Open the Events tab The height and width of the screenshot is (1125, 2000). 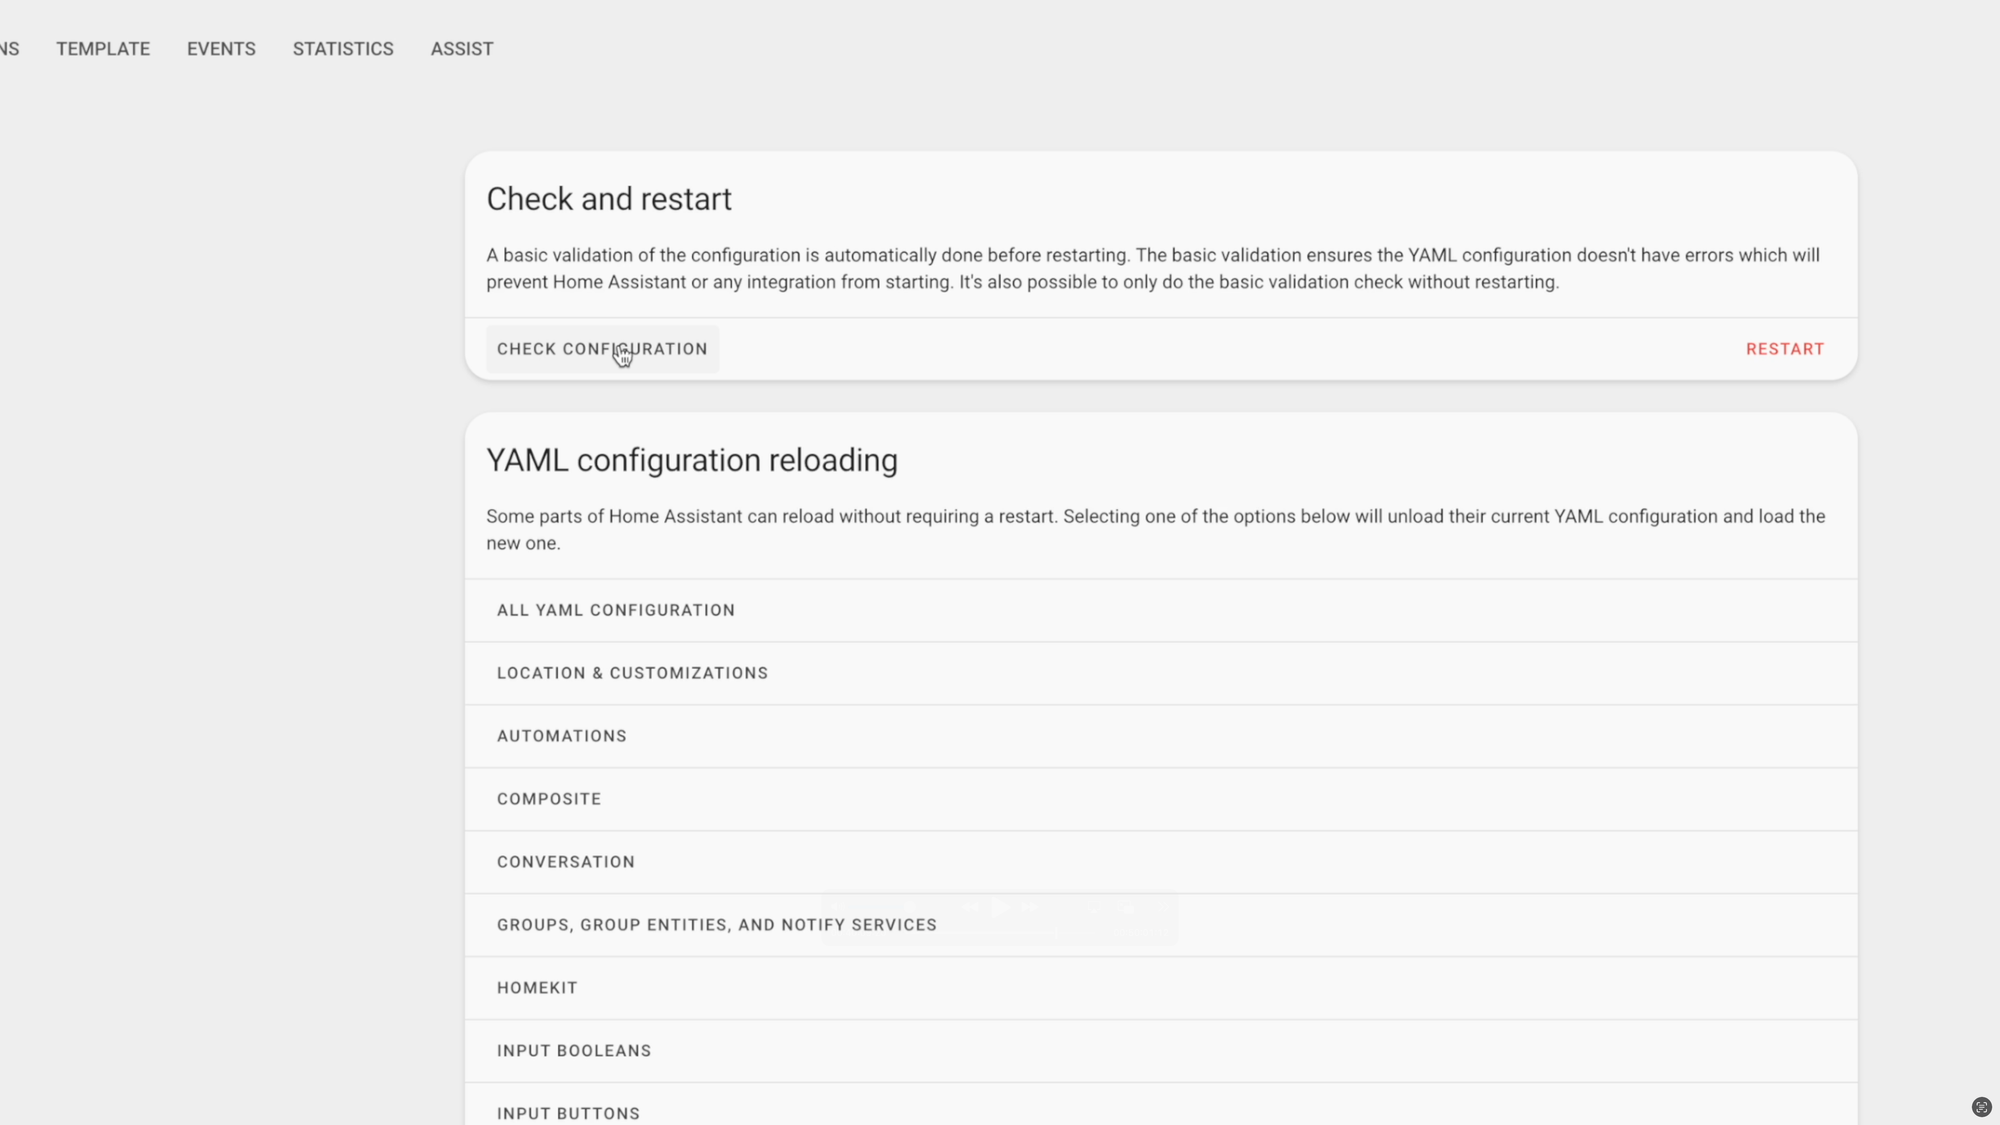221,48
